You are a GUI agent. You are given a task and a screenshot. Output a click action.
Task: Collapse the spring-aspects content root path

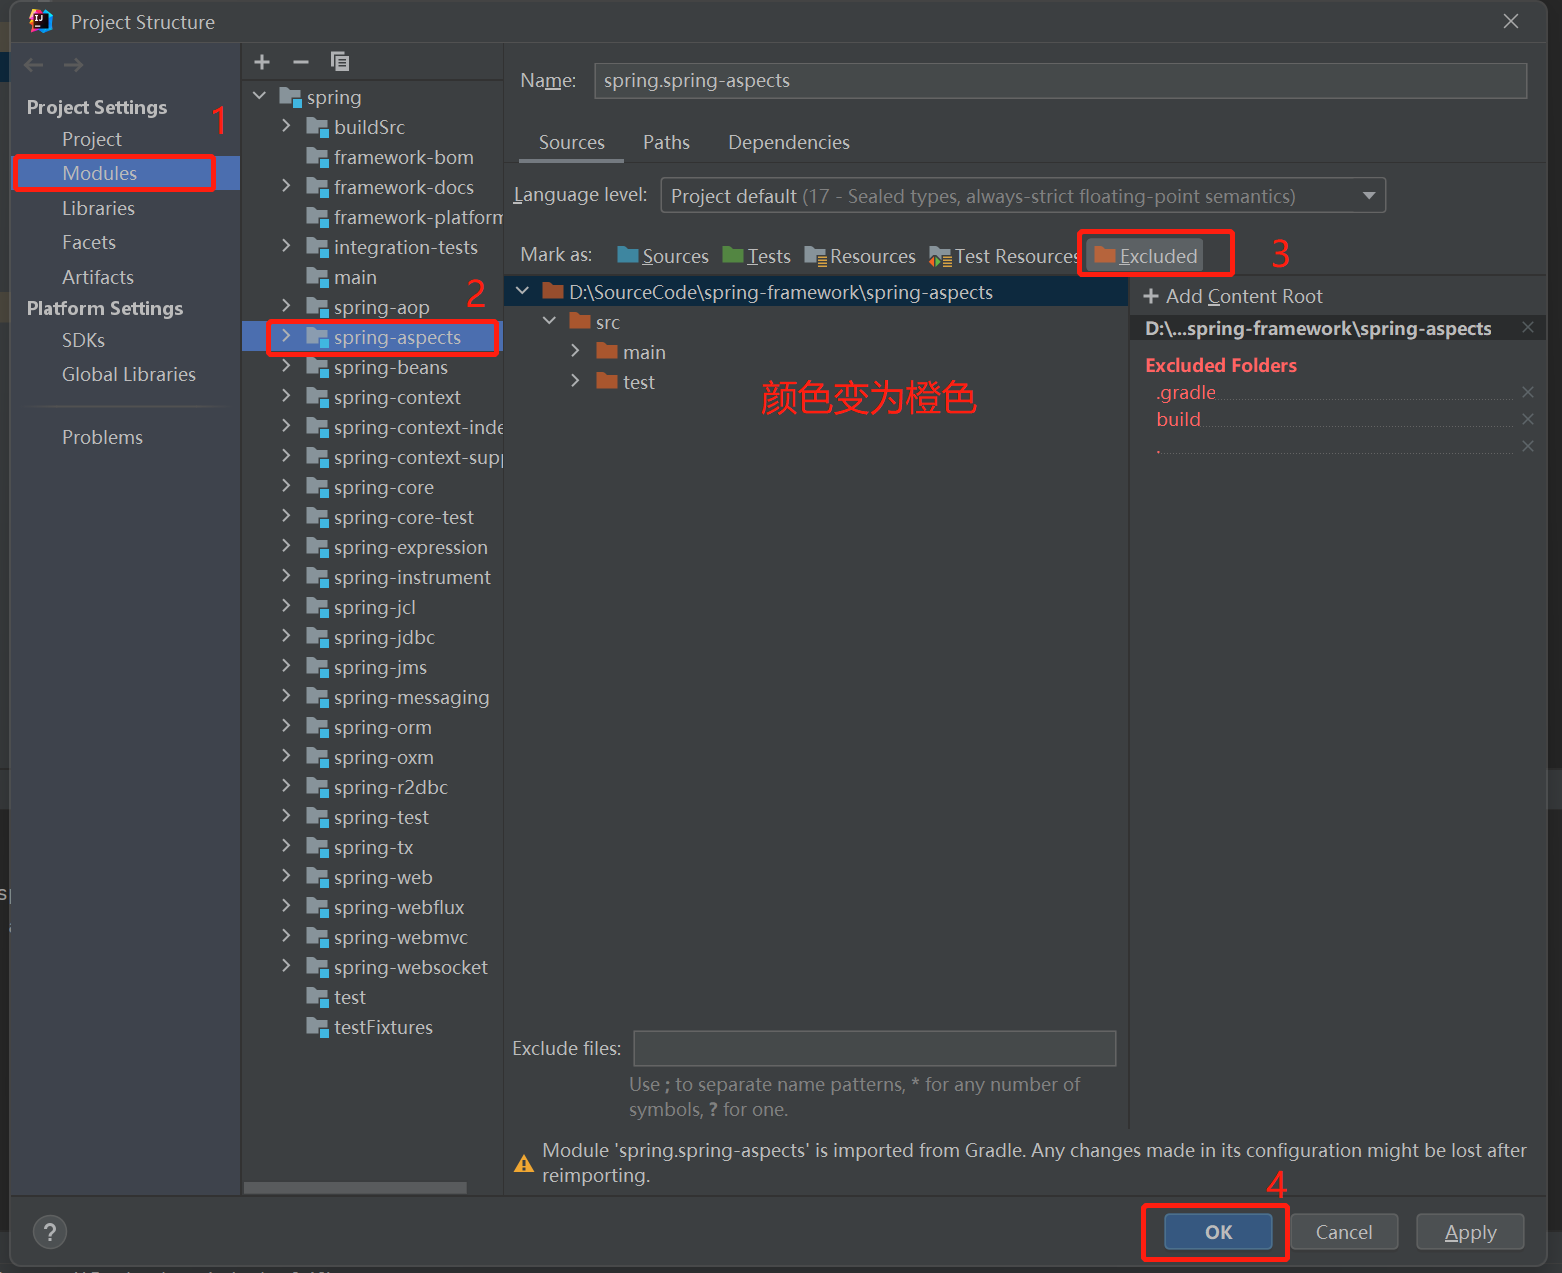pyautogui.click(x=523, y=291)
